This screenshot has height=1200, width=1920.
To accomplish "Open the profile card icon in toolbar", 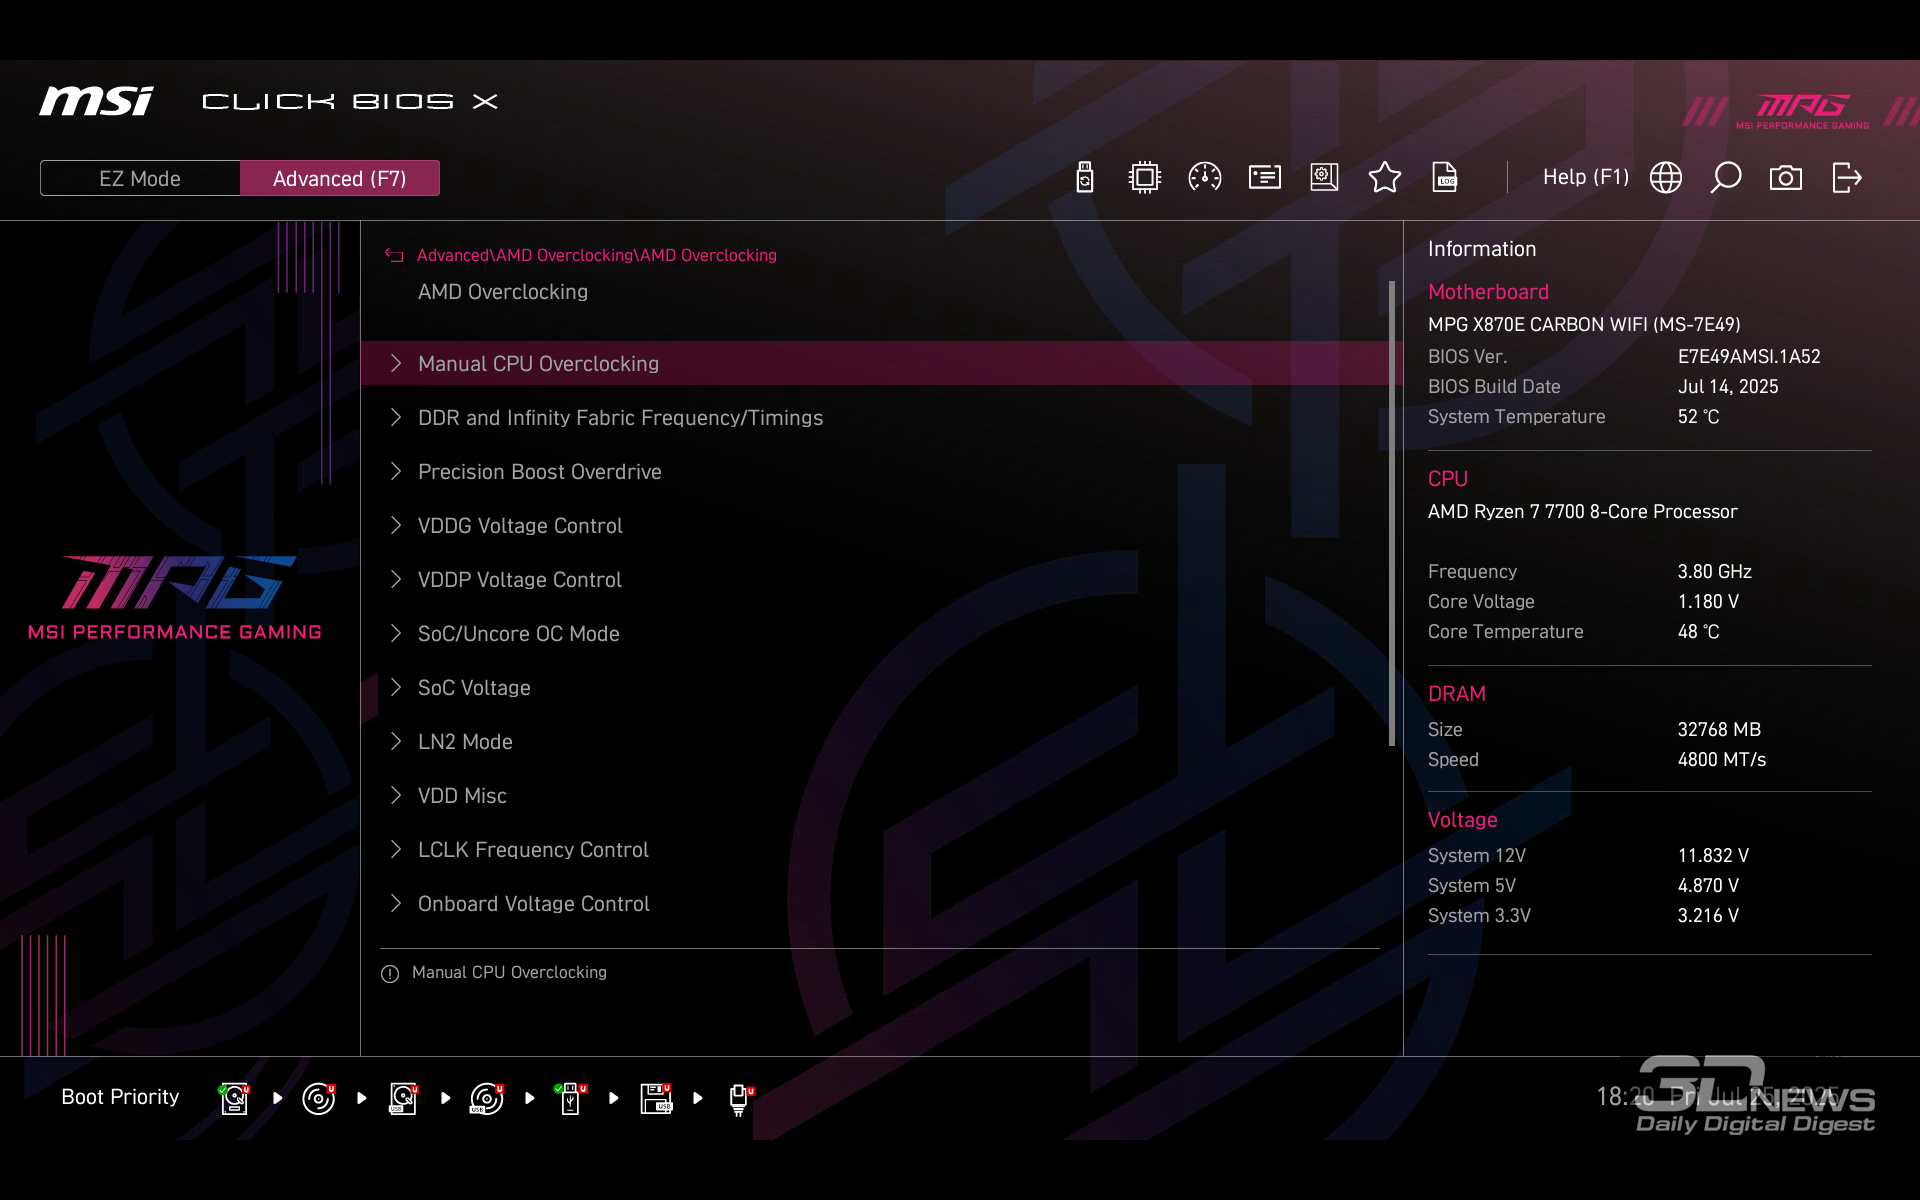I will [1265, 178].
